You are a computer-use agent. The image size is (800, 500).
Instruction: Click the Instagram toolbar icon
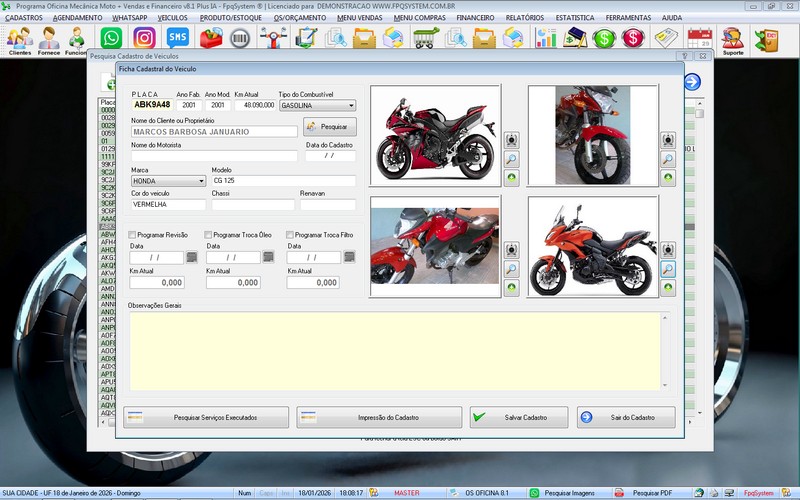(x=144, y=39)
